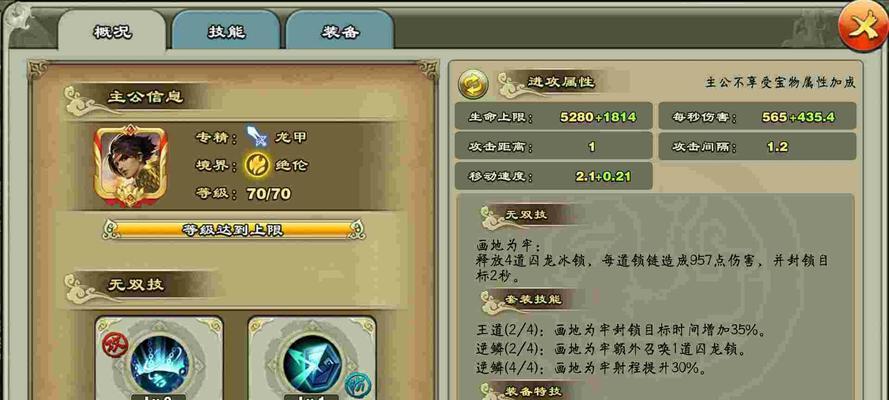Click the 每秒伤害 stat field
Image resolution: width=889 pixels, height=400 pixels.
click(757, 117)
